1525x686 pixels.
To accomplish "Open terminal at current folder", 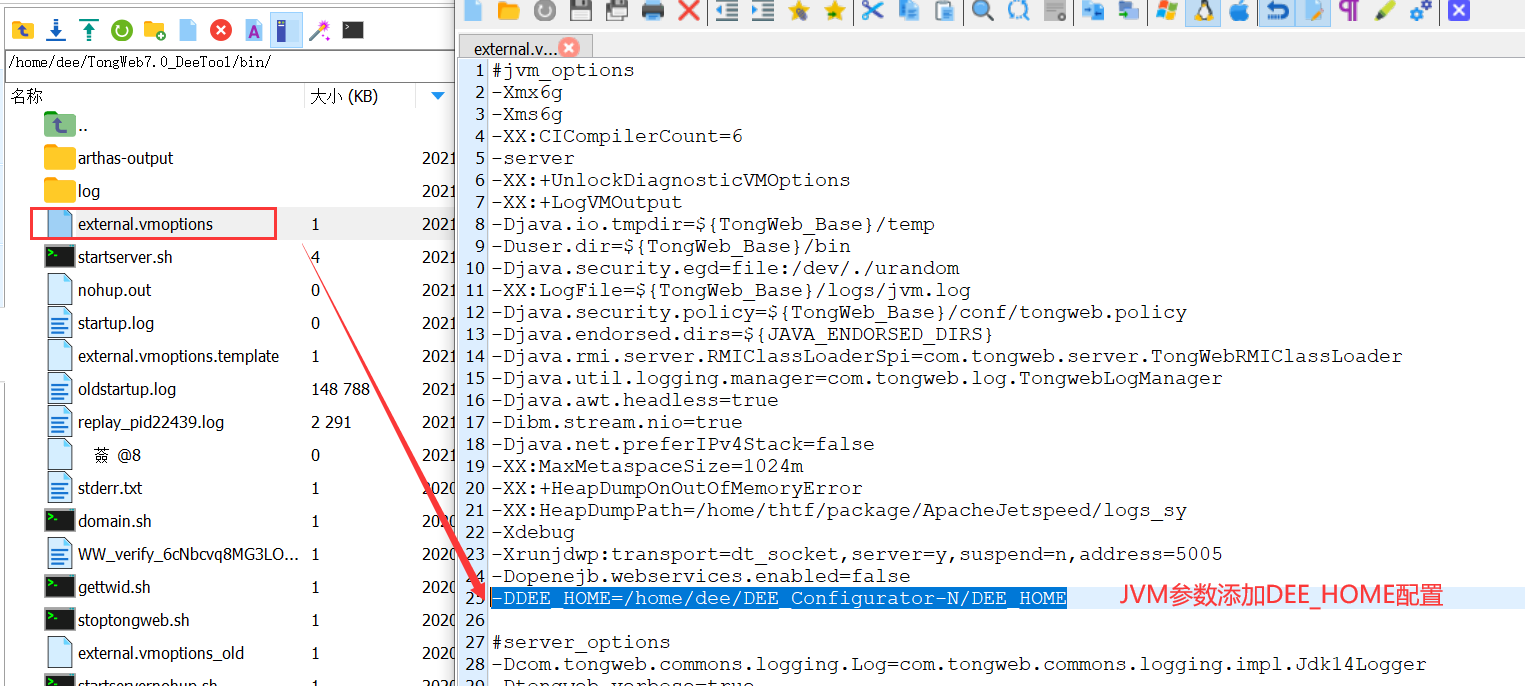I will click(352, 30).
